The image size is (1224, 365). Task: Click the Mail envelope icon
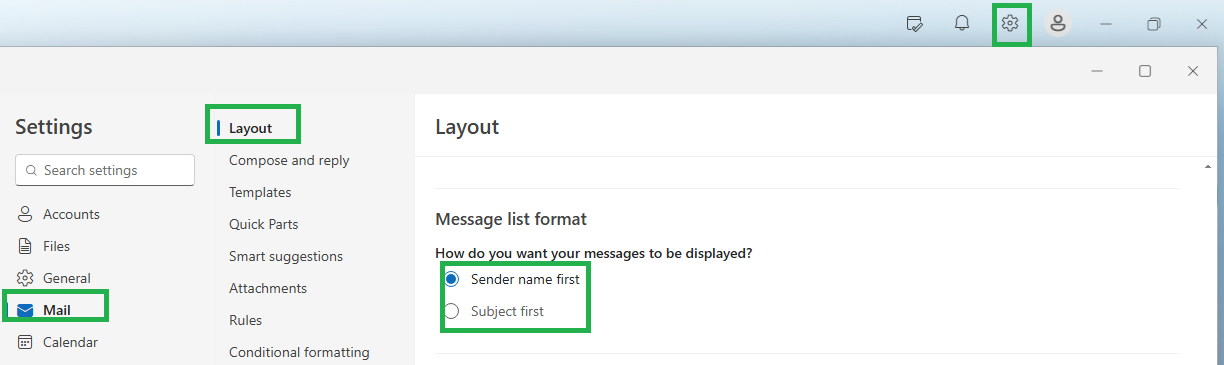[x=26, y=310]
